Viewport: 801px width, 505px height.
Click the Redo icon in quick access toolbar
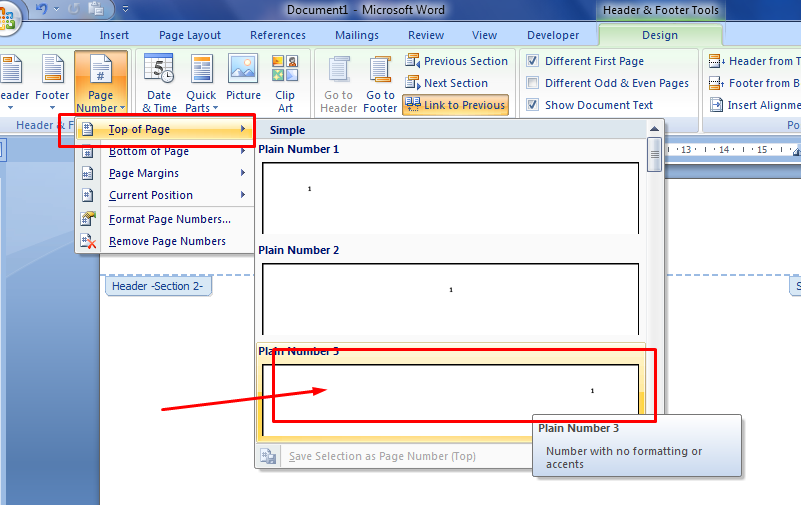pyautogui.click(x=74, y=9)
